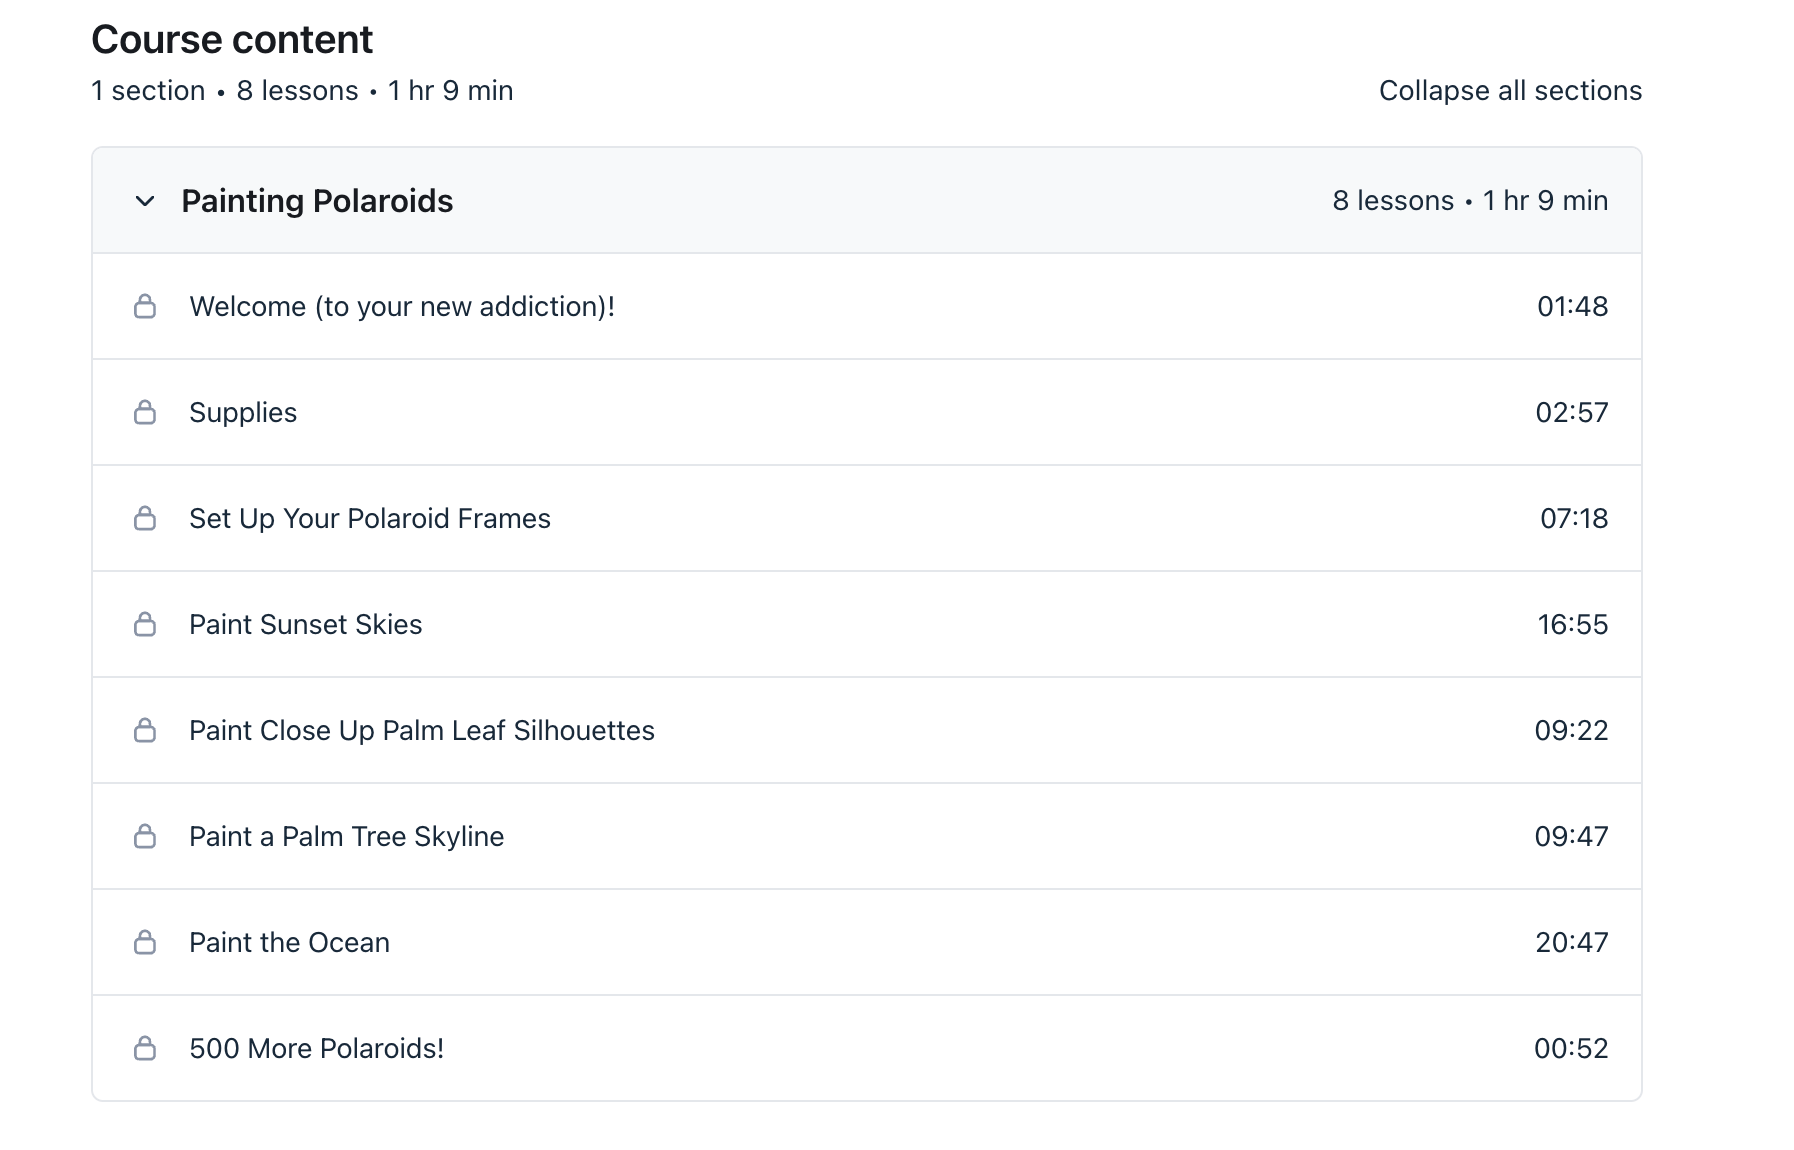Collapse all sections
The width and height of the screenshot is (1794, 1150).
point(1510,91)
